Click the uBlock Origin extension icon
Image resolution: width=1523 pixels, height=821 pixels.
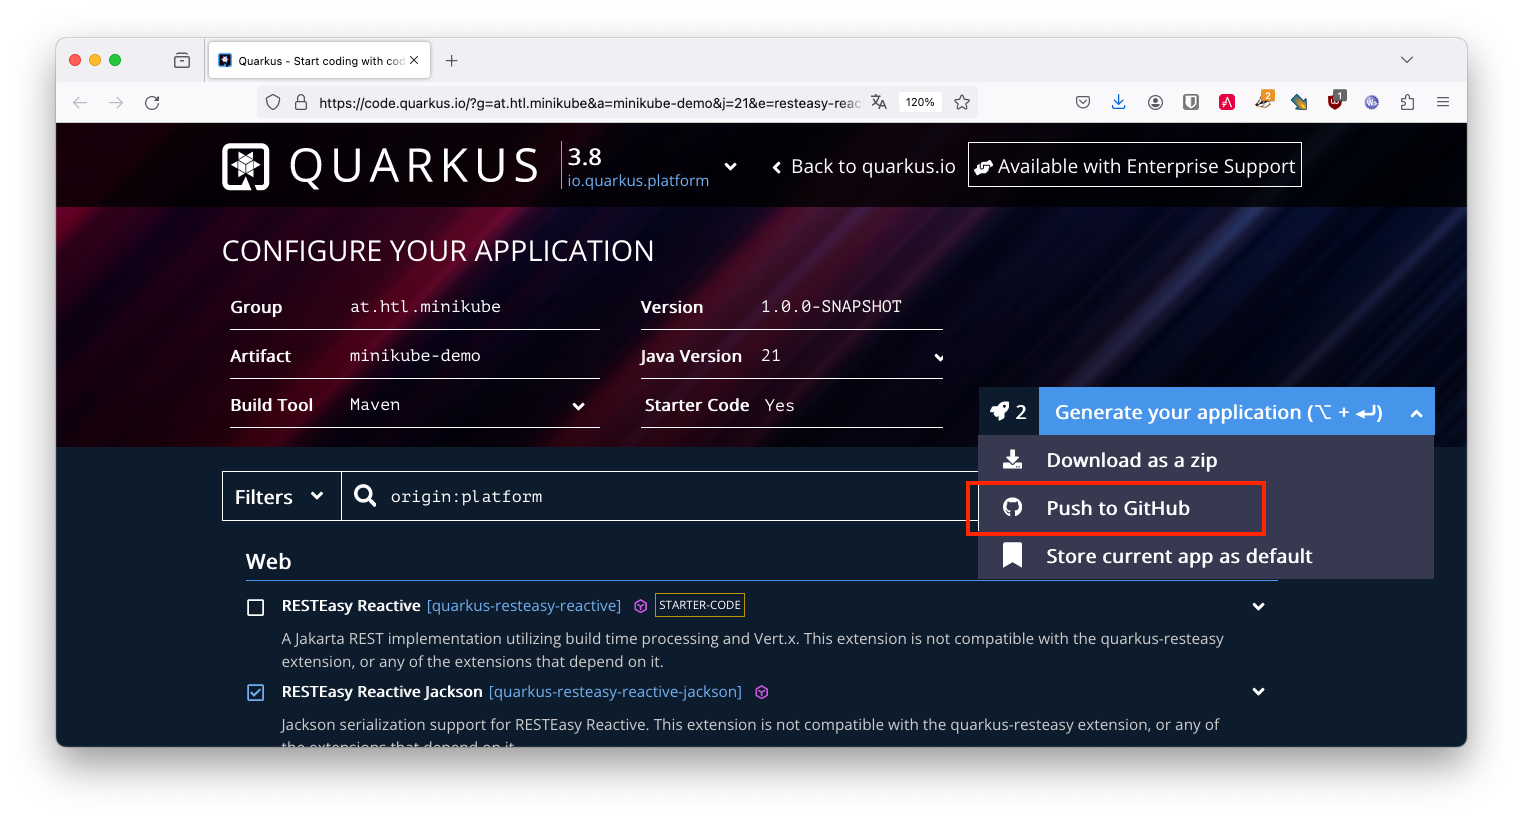[x=1335, y=101]
